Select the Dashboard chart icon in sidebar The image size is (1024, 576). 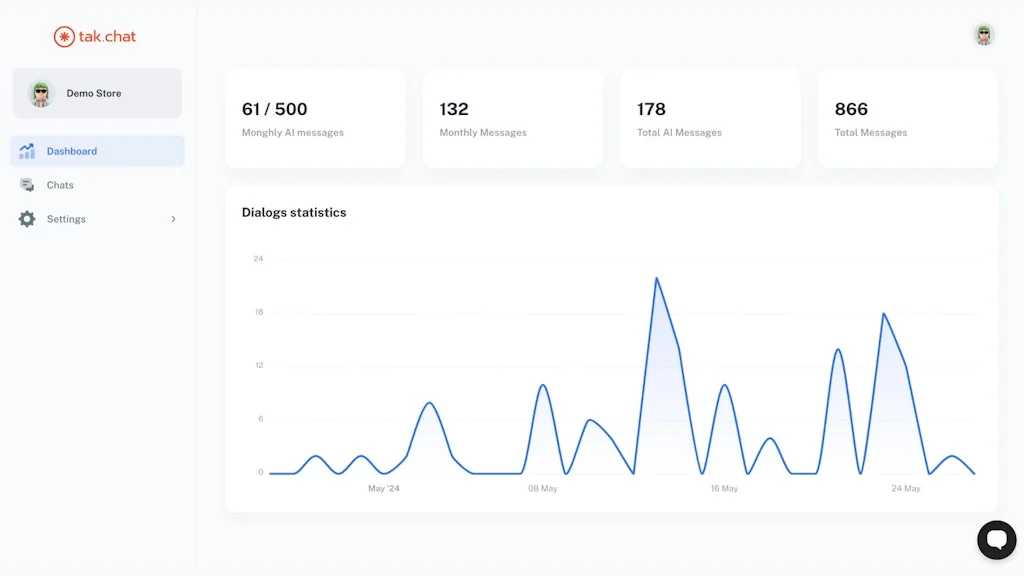pos(26,151)
